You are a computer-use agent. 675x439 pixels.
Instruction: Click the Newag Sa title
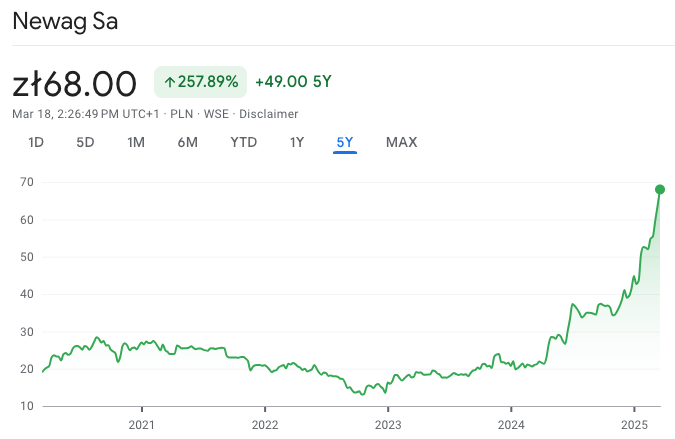[x=65, y=21]
